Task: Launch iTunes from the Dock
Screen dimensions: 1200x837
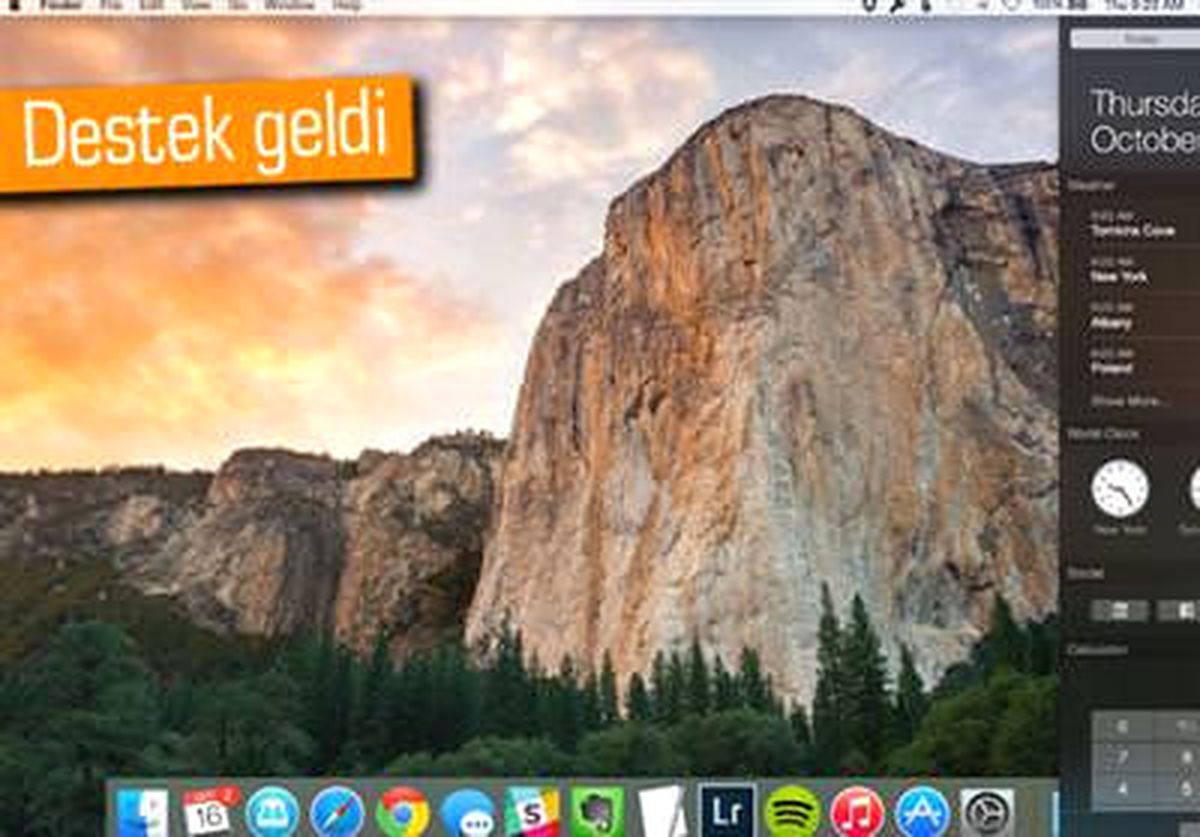Action: (x=857, y=812)
